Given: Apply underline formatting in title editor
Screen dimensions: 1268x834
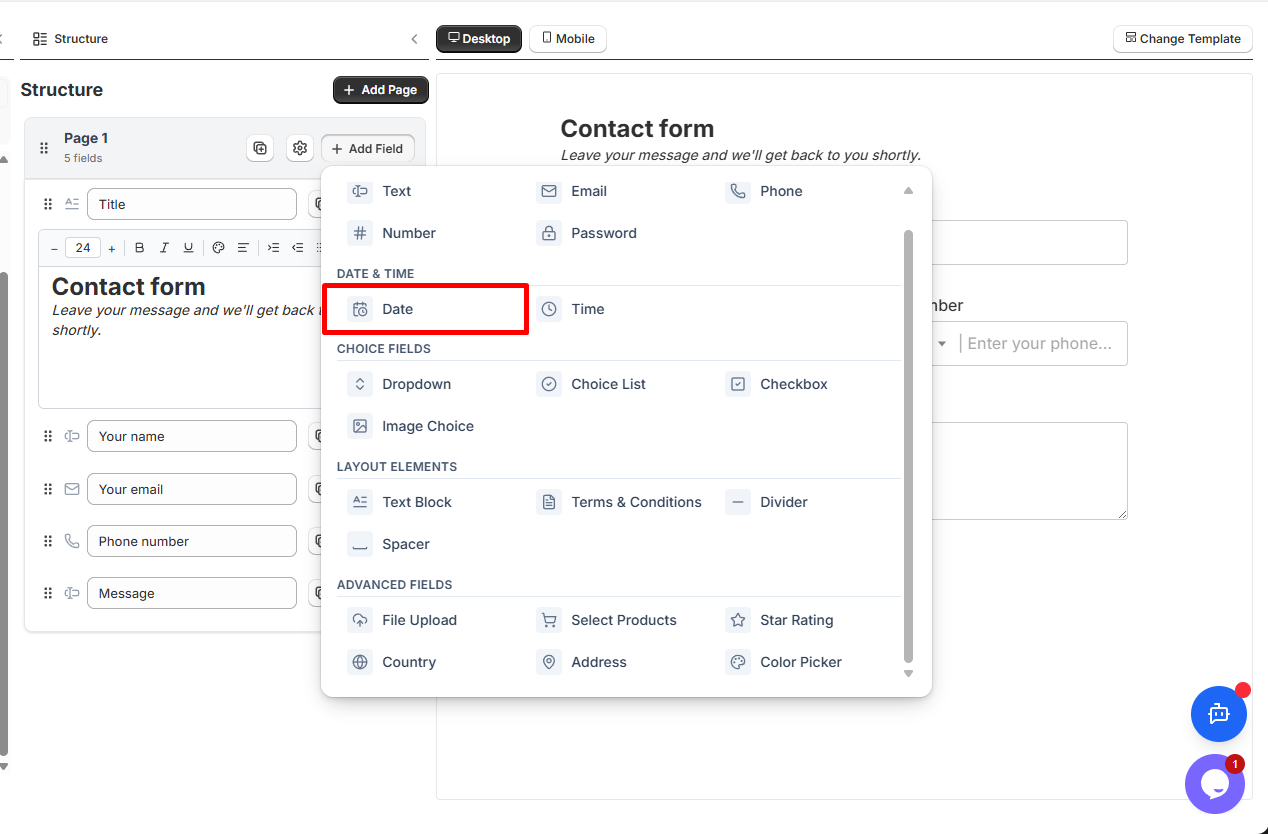Looking at the screenshot, I should 188,248.
